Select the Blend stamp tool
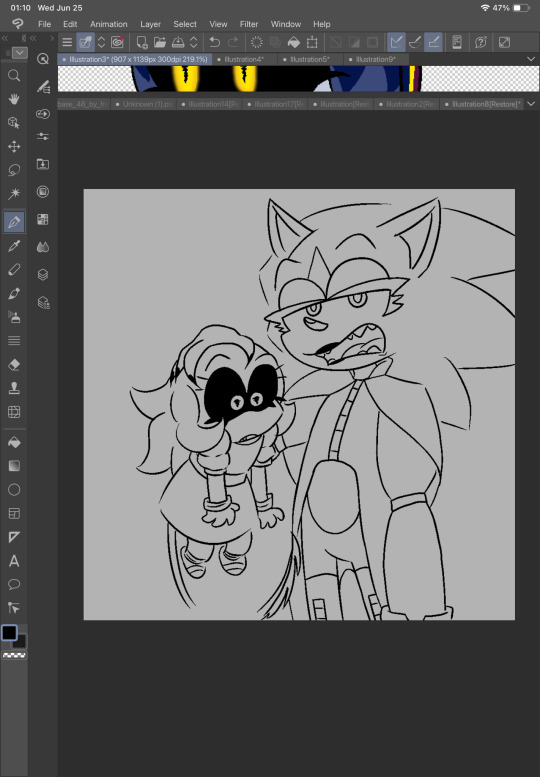This screenshot has width=540, height=777. tap(14, 388)
